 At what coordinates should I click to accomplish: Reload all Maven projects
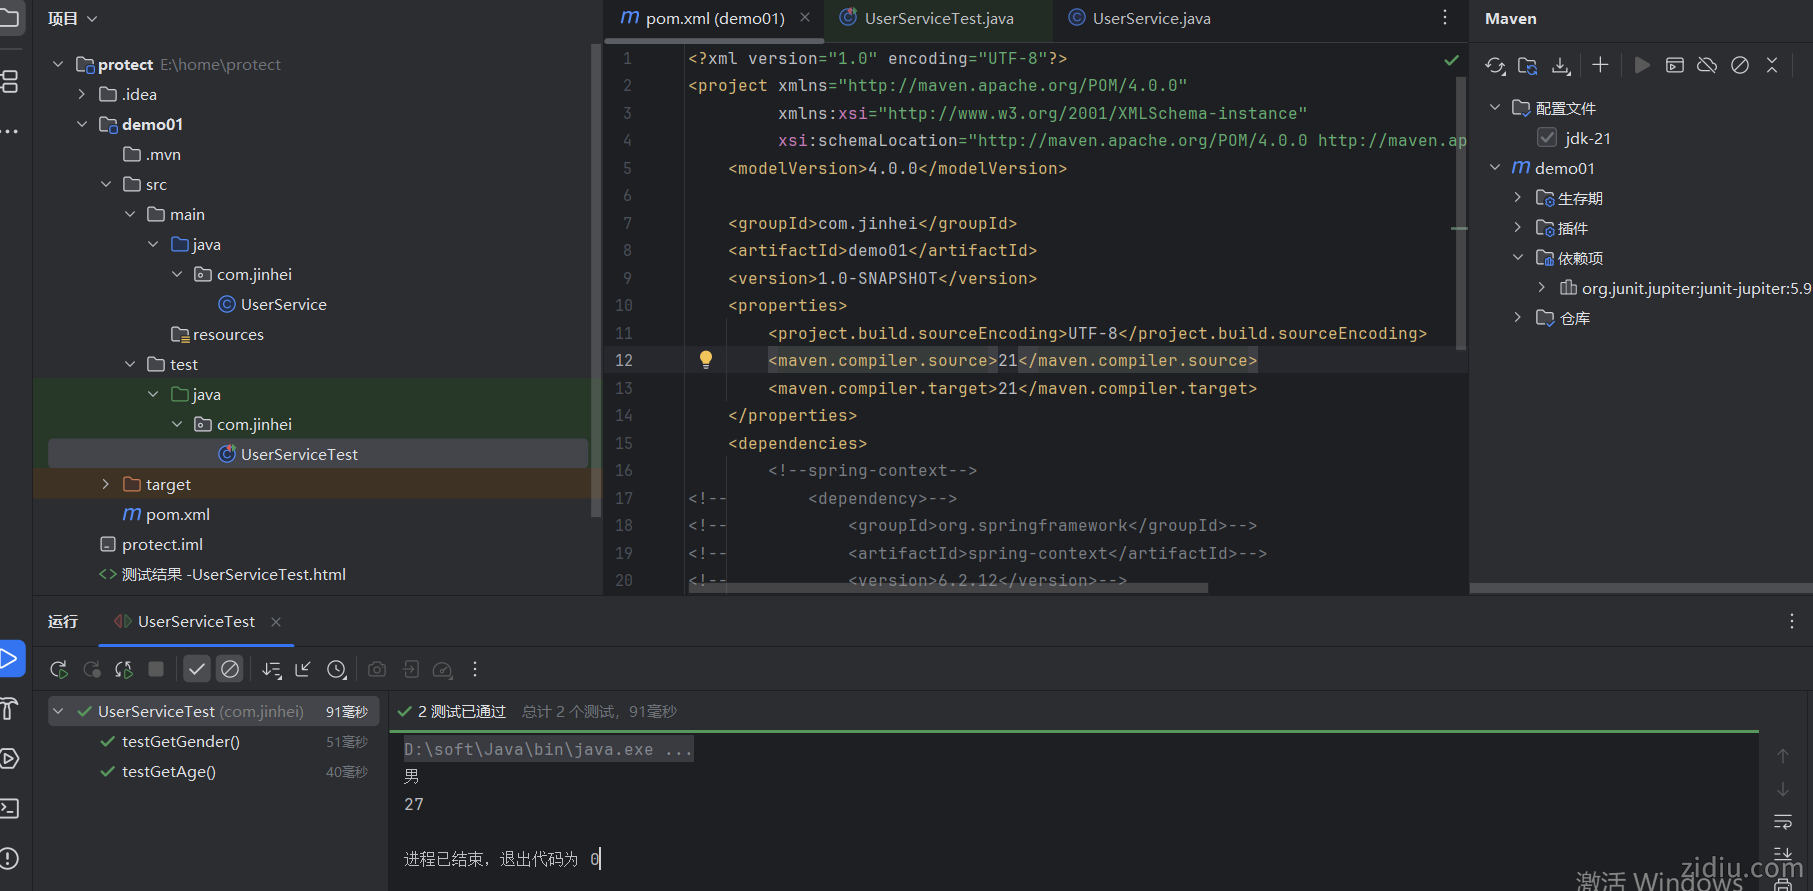(1495, 66)
